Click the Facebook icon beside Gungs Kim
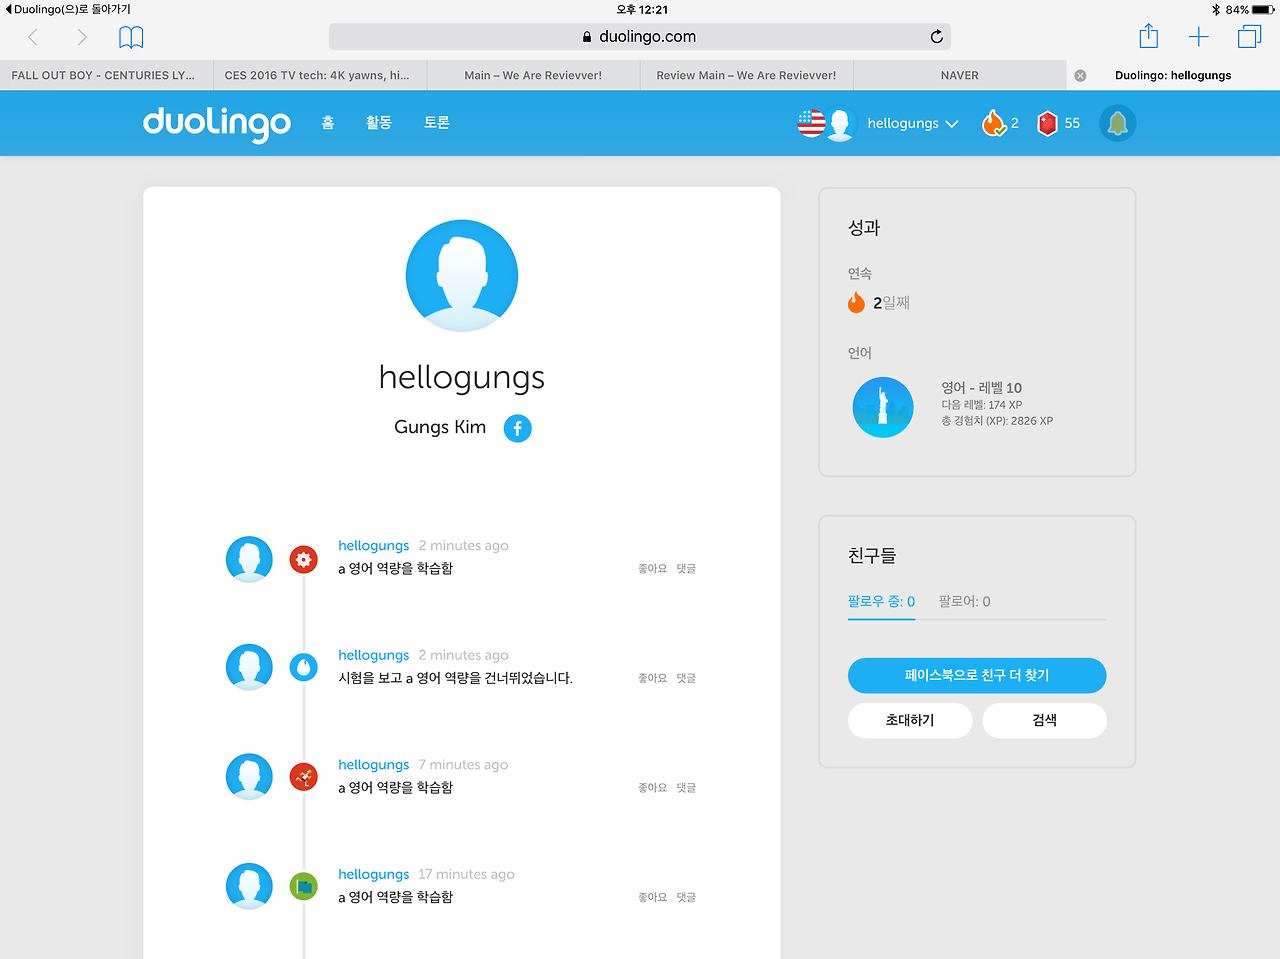This screenshot has height=959, width=1280. click(517, 428)
